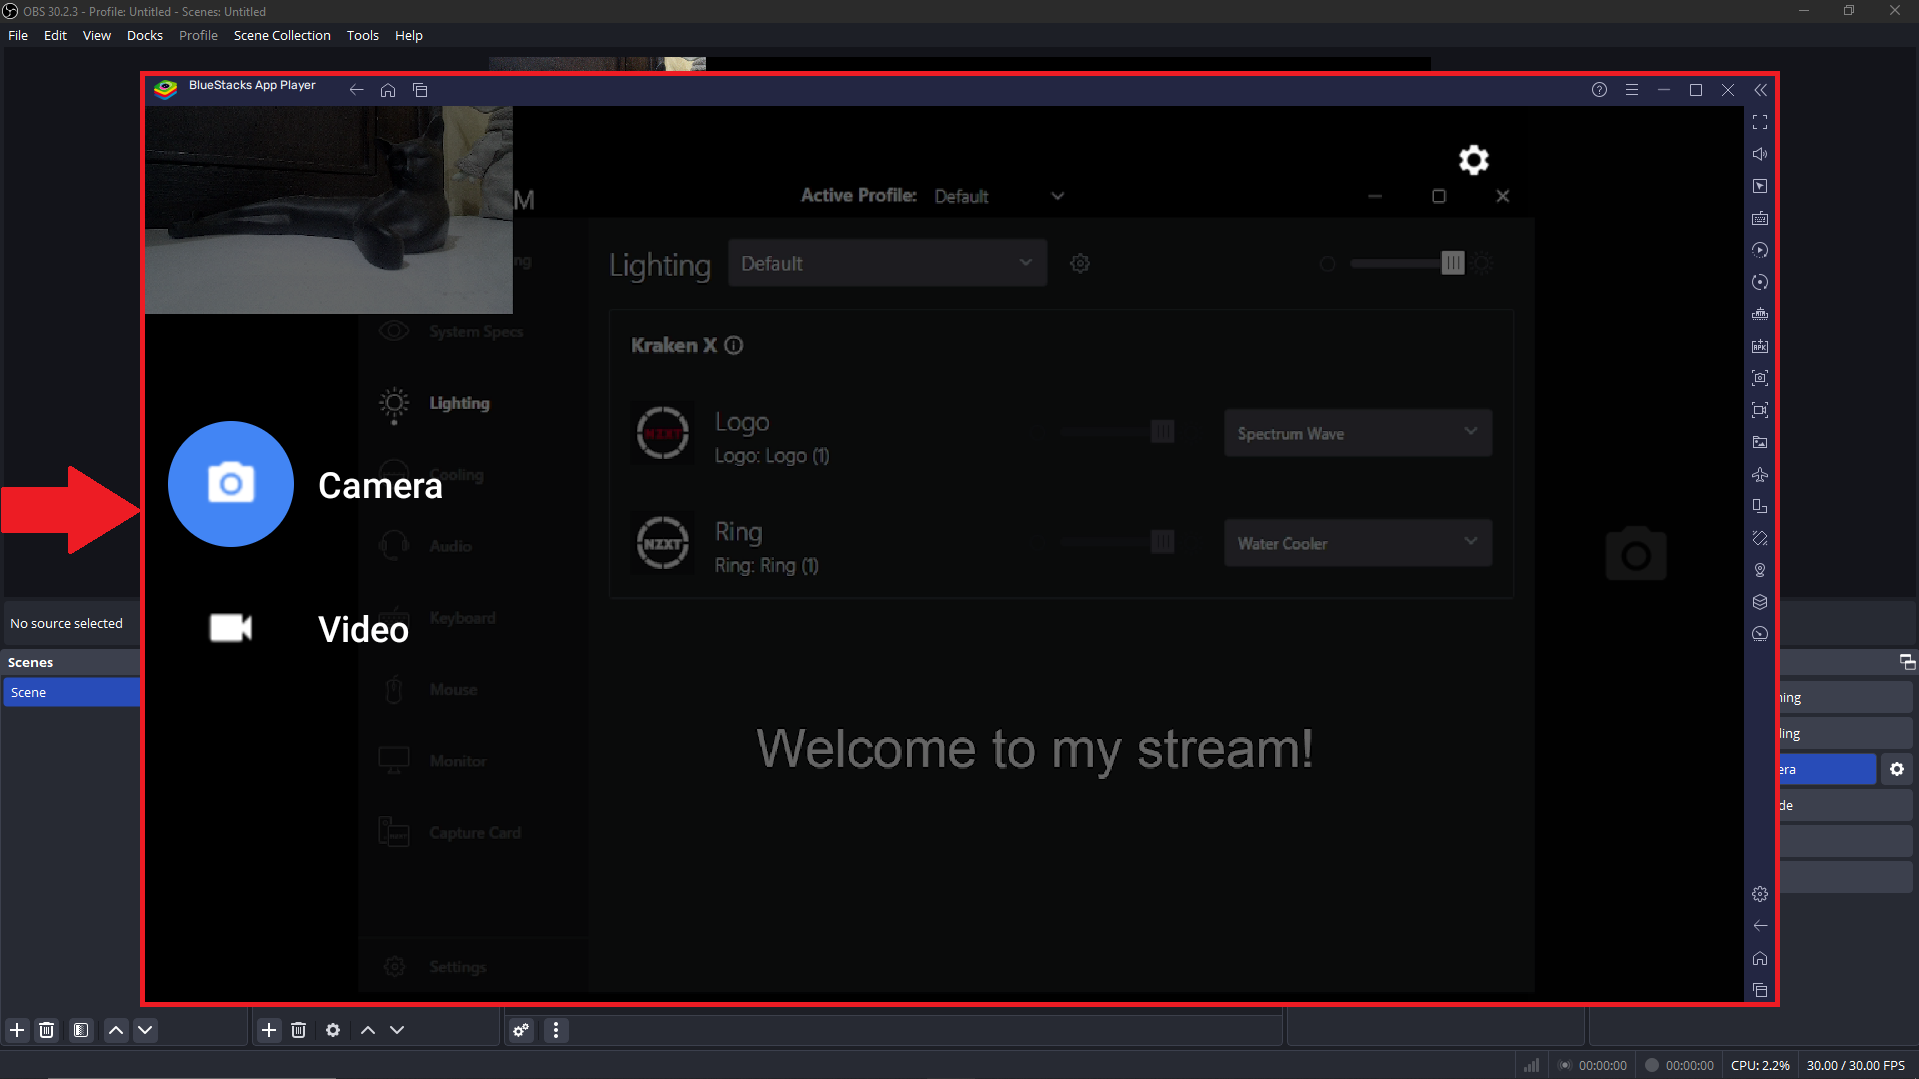
Task: Open BlueStacks recent apps from title bar
Action: pos(420,90)
